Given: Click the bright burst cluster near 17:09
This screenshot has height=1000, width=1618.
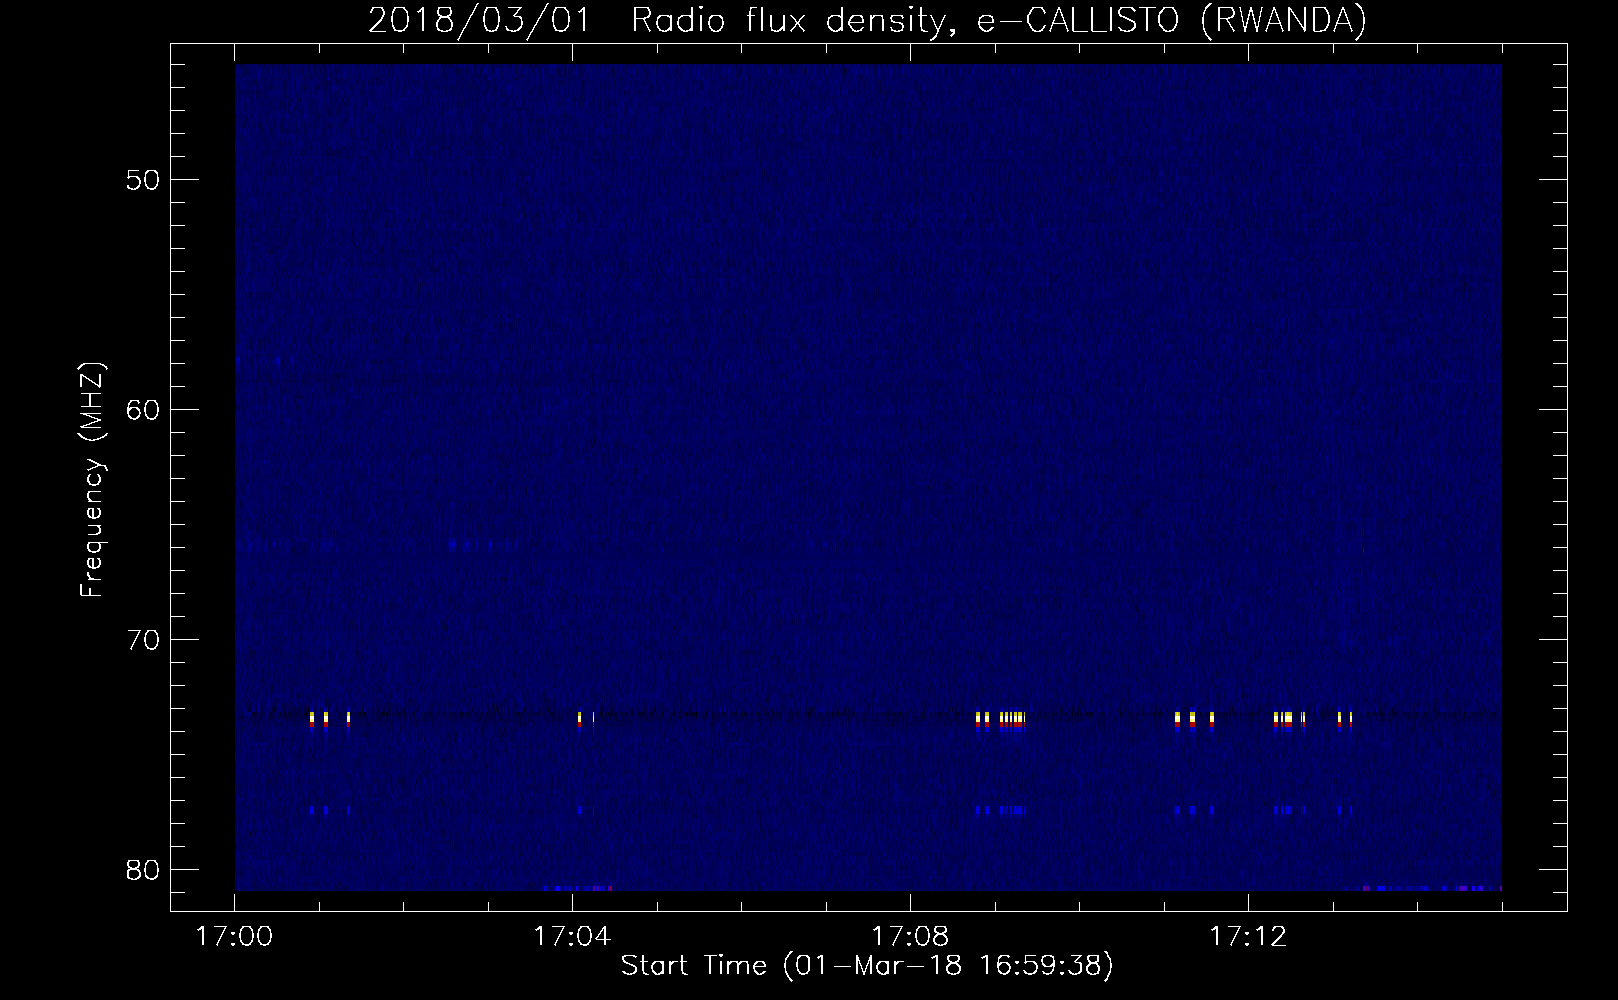Looking at the screenshot, I should [1000, 721].
